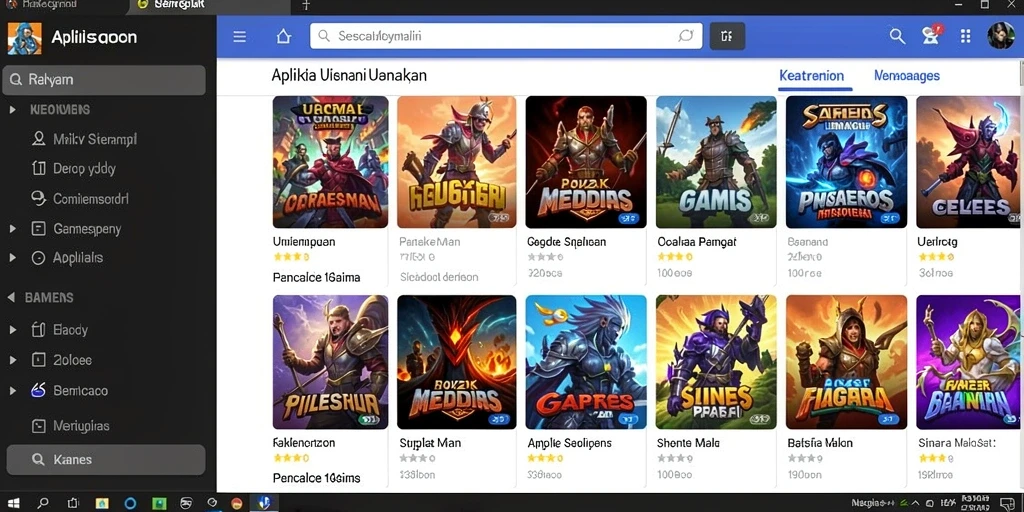Click the Kaanes search button

106,460
